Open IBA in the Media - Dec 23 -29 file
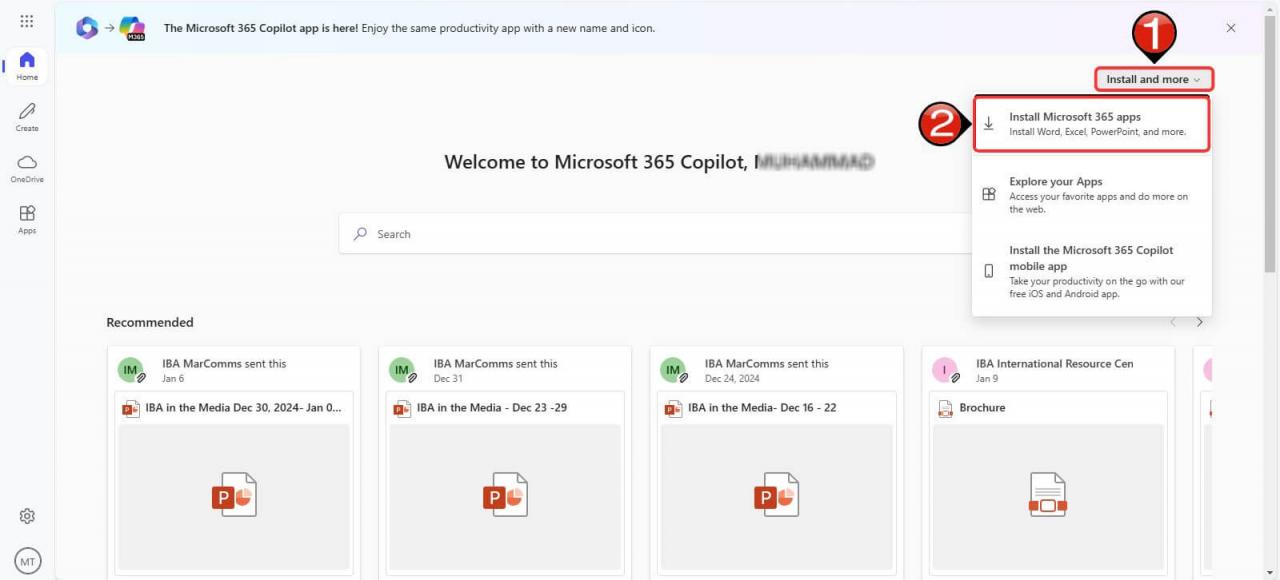The height and width of the screenshot is (580, 1280). click(492, 408)
